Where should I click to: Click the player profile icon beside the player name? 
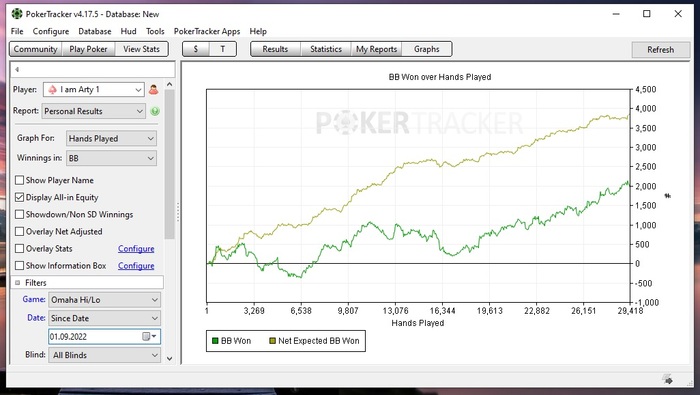[154, 90]
